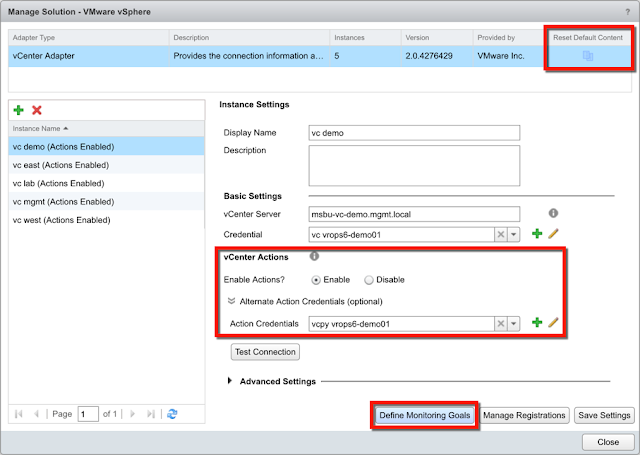
Task: Click VMware Inc. cell
Action: (509, 56)
